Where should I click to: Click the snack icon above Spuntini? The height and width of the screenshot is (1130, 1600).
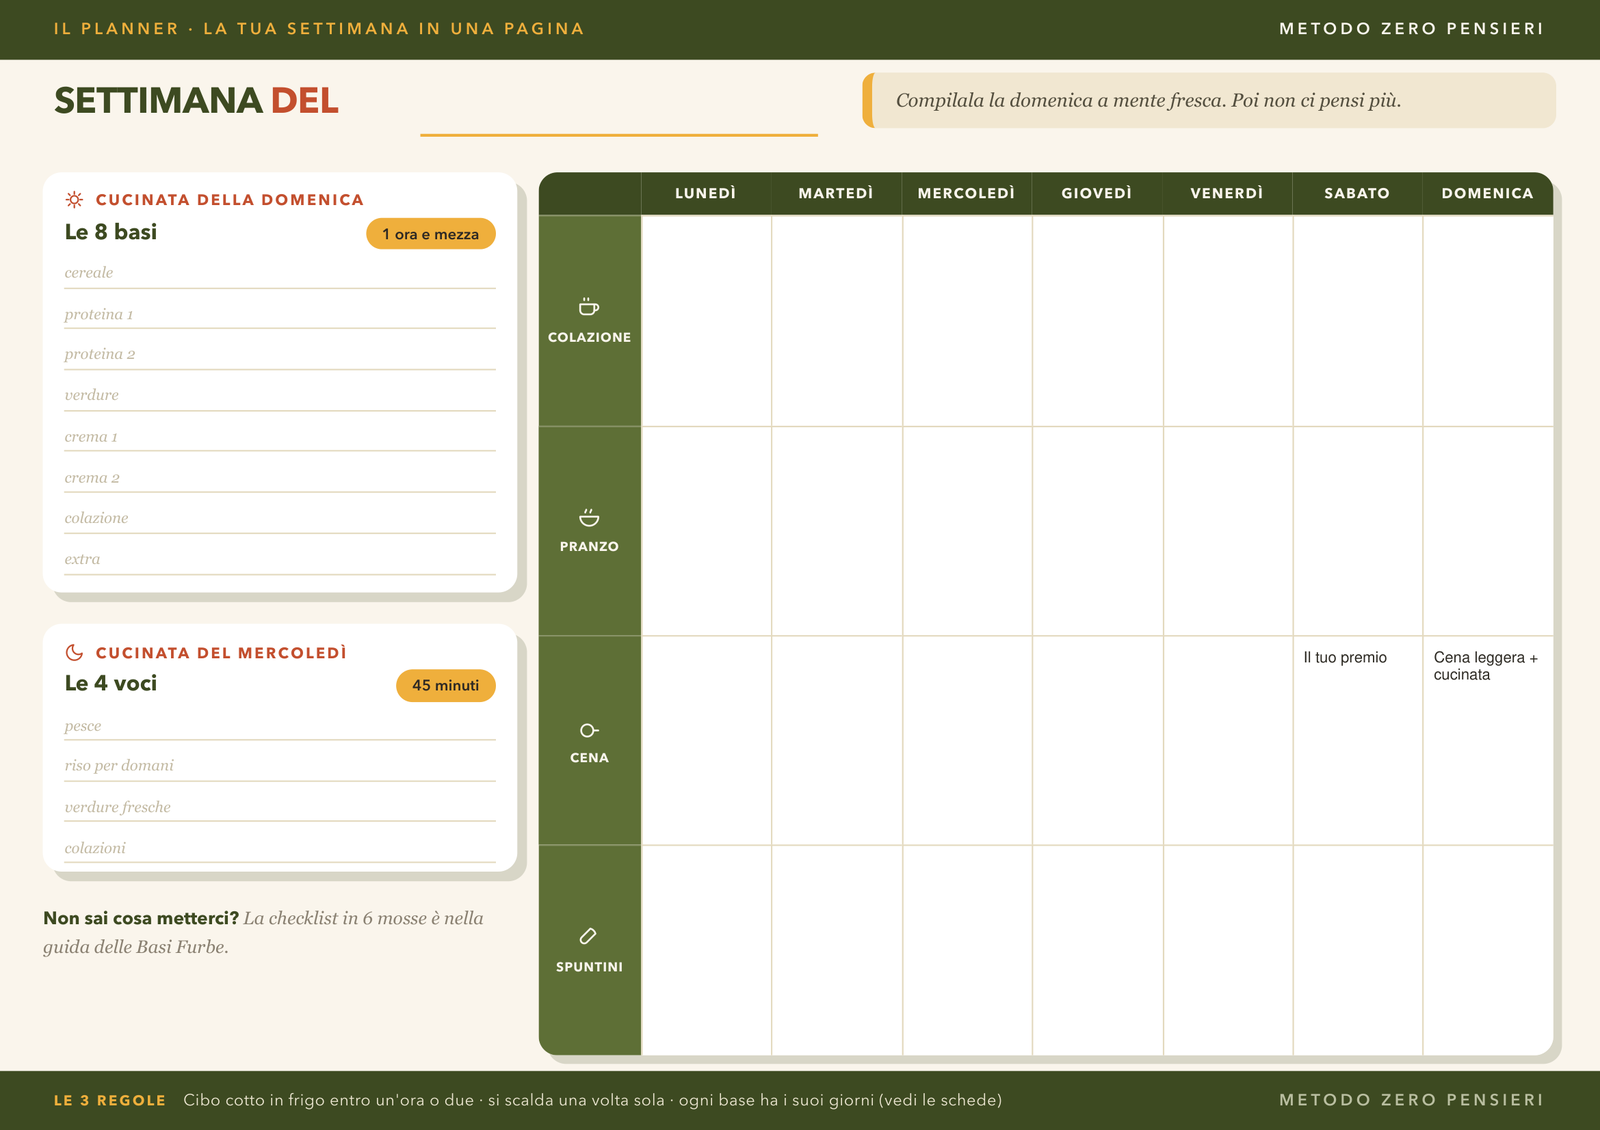(588, 936)
